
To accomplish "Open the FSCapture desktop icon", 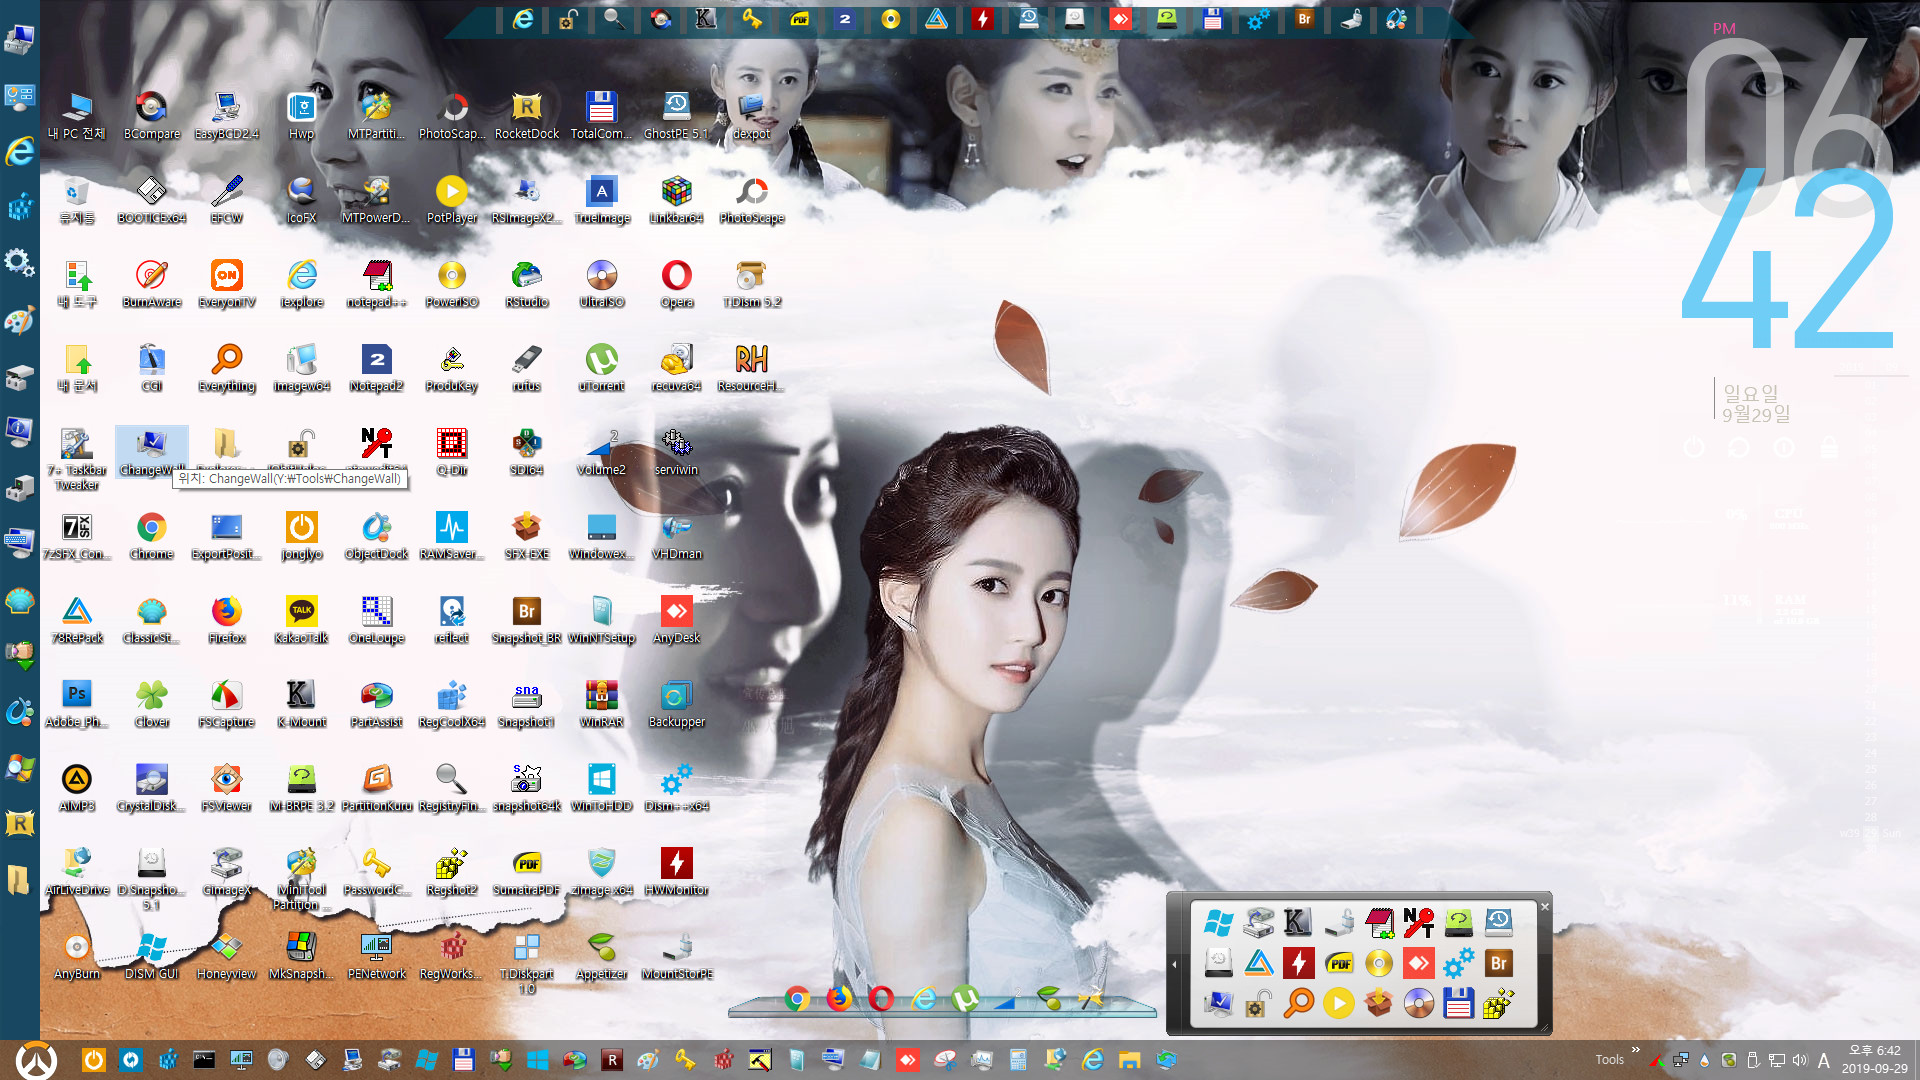I will point(226,703).
